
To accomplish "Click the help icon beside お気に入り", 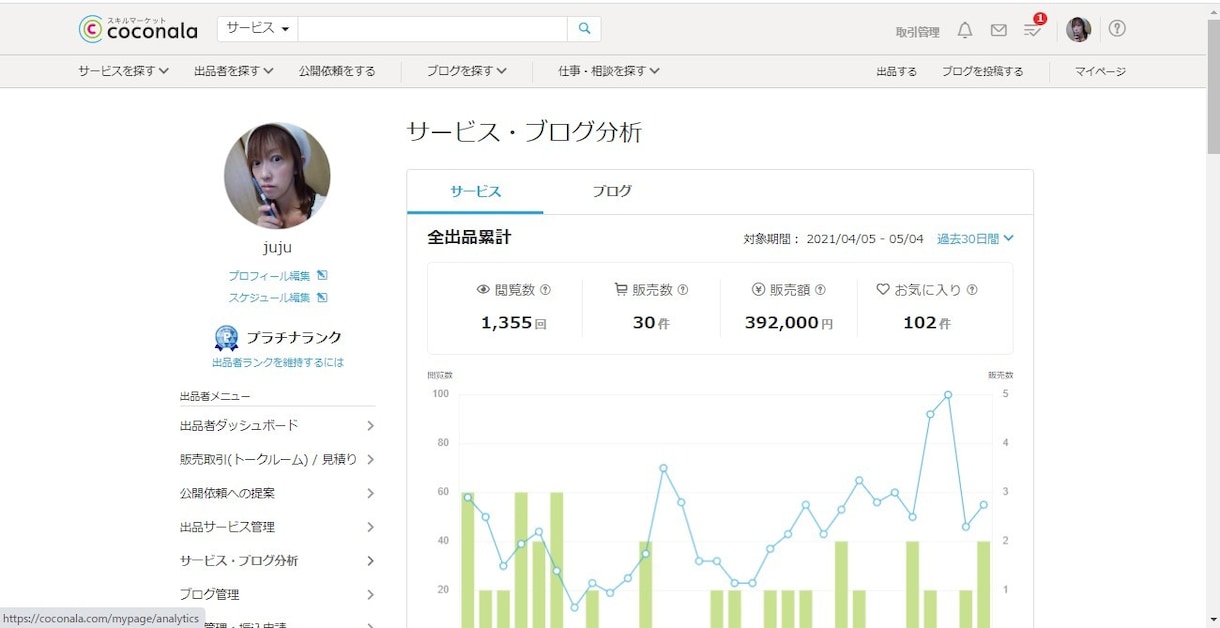I will pos(972,290).
